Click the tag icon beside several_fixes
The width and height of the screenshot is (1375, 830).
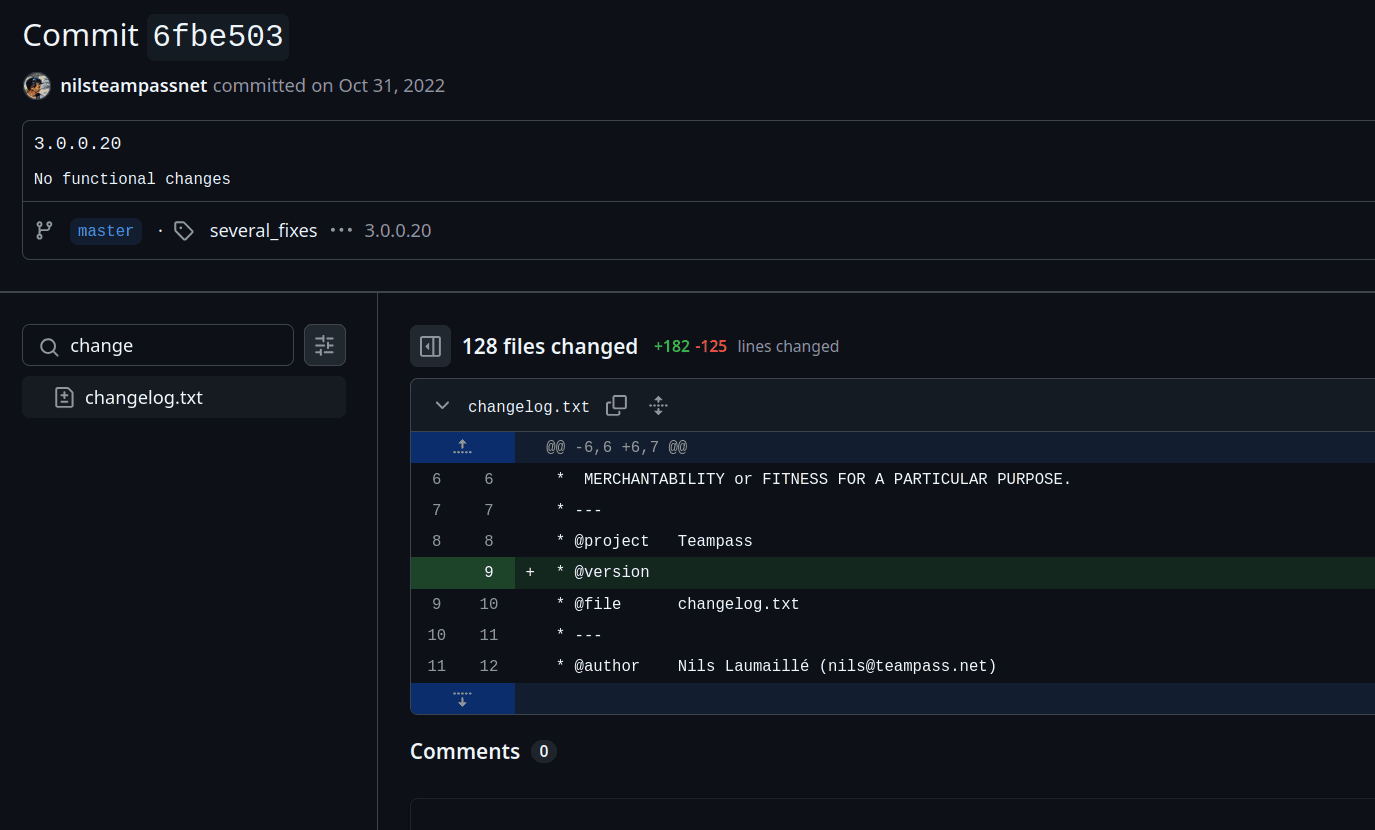(x=184, y=231)
